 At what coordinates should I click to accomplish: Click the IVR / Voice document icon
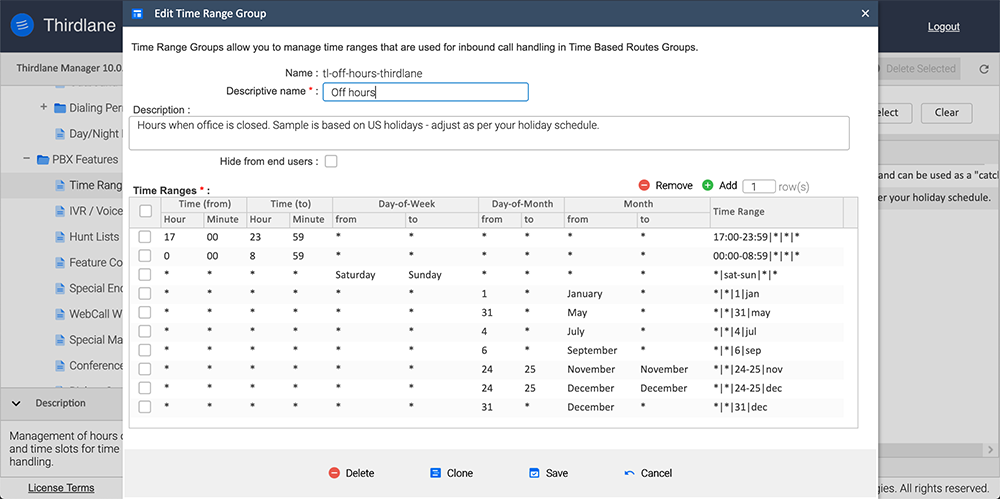pos(60,211)
